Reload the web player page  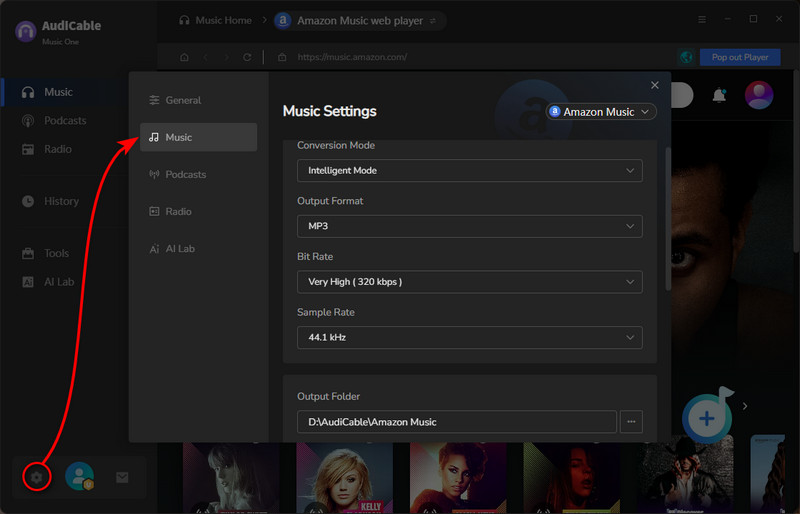pyautogui.click(x=247, y=57)
